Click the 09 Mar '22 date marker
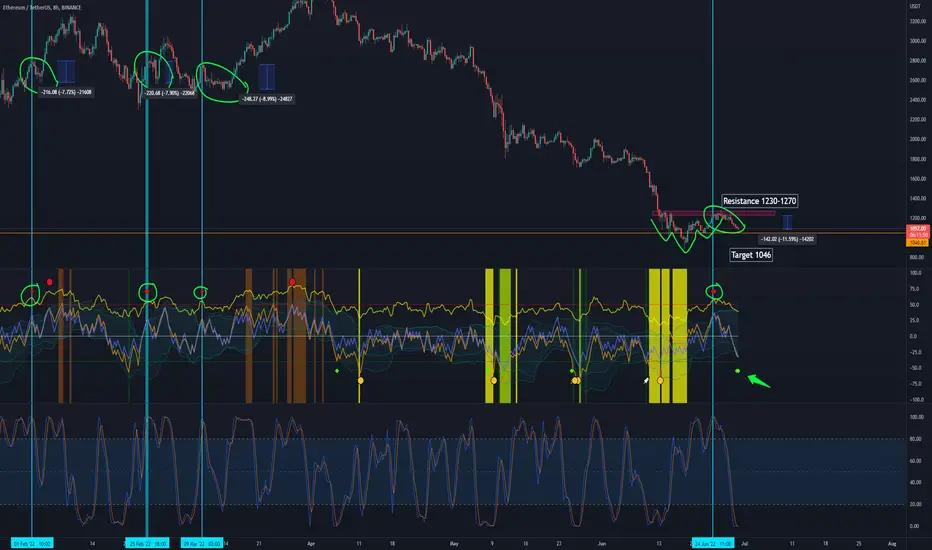Image resolution: width=932 pixels, height=550 pixels. 201,543
